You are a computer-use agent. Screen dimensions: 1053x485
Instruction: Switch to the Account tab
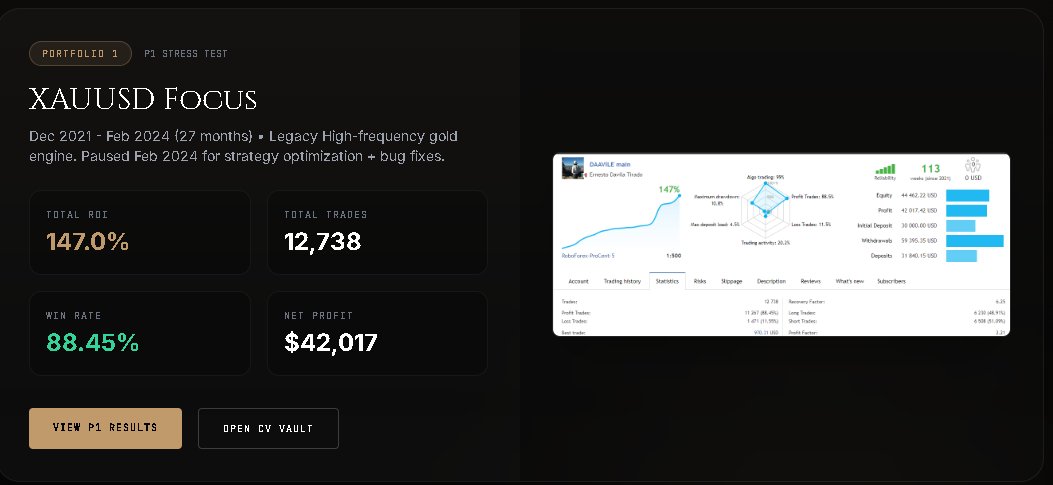[x=578, y=281]
